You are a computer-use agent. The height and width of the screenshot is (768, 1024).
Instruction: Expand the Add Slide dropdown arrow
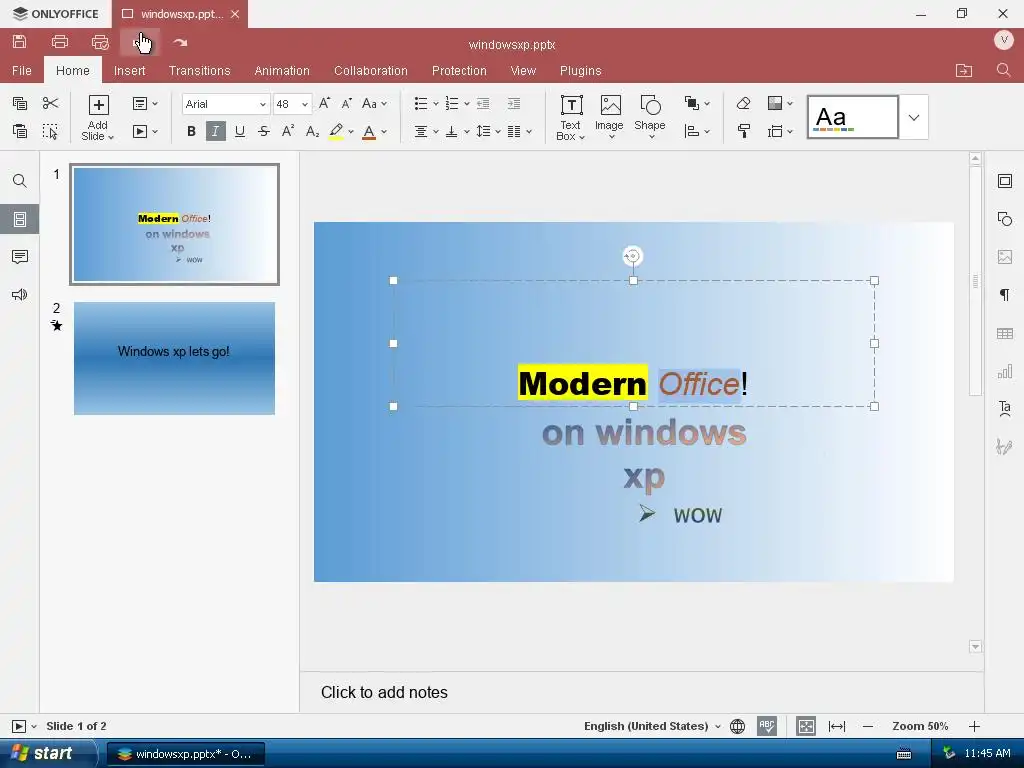(111, 137)
